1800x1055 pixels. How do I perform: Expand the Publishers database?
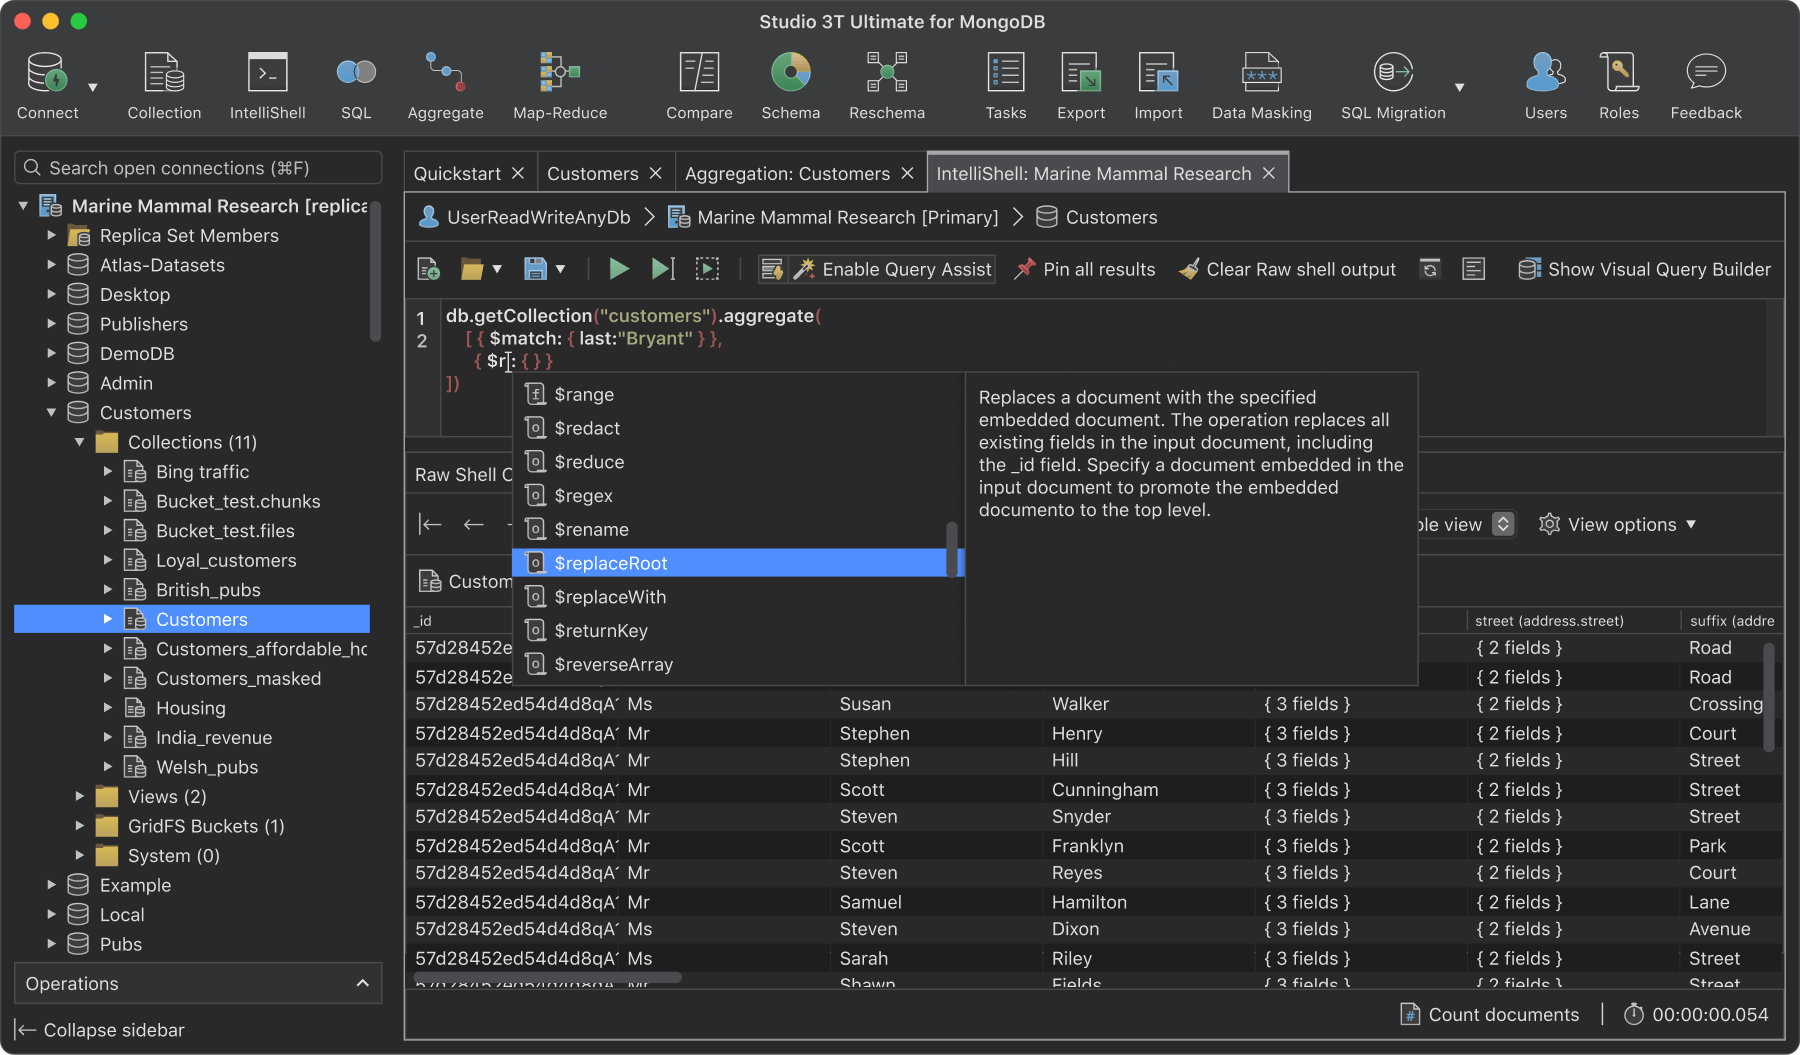(x=52, y=323)
